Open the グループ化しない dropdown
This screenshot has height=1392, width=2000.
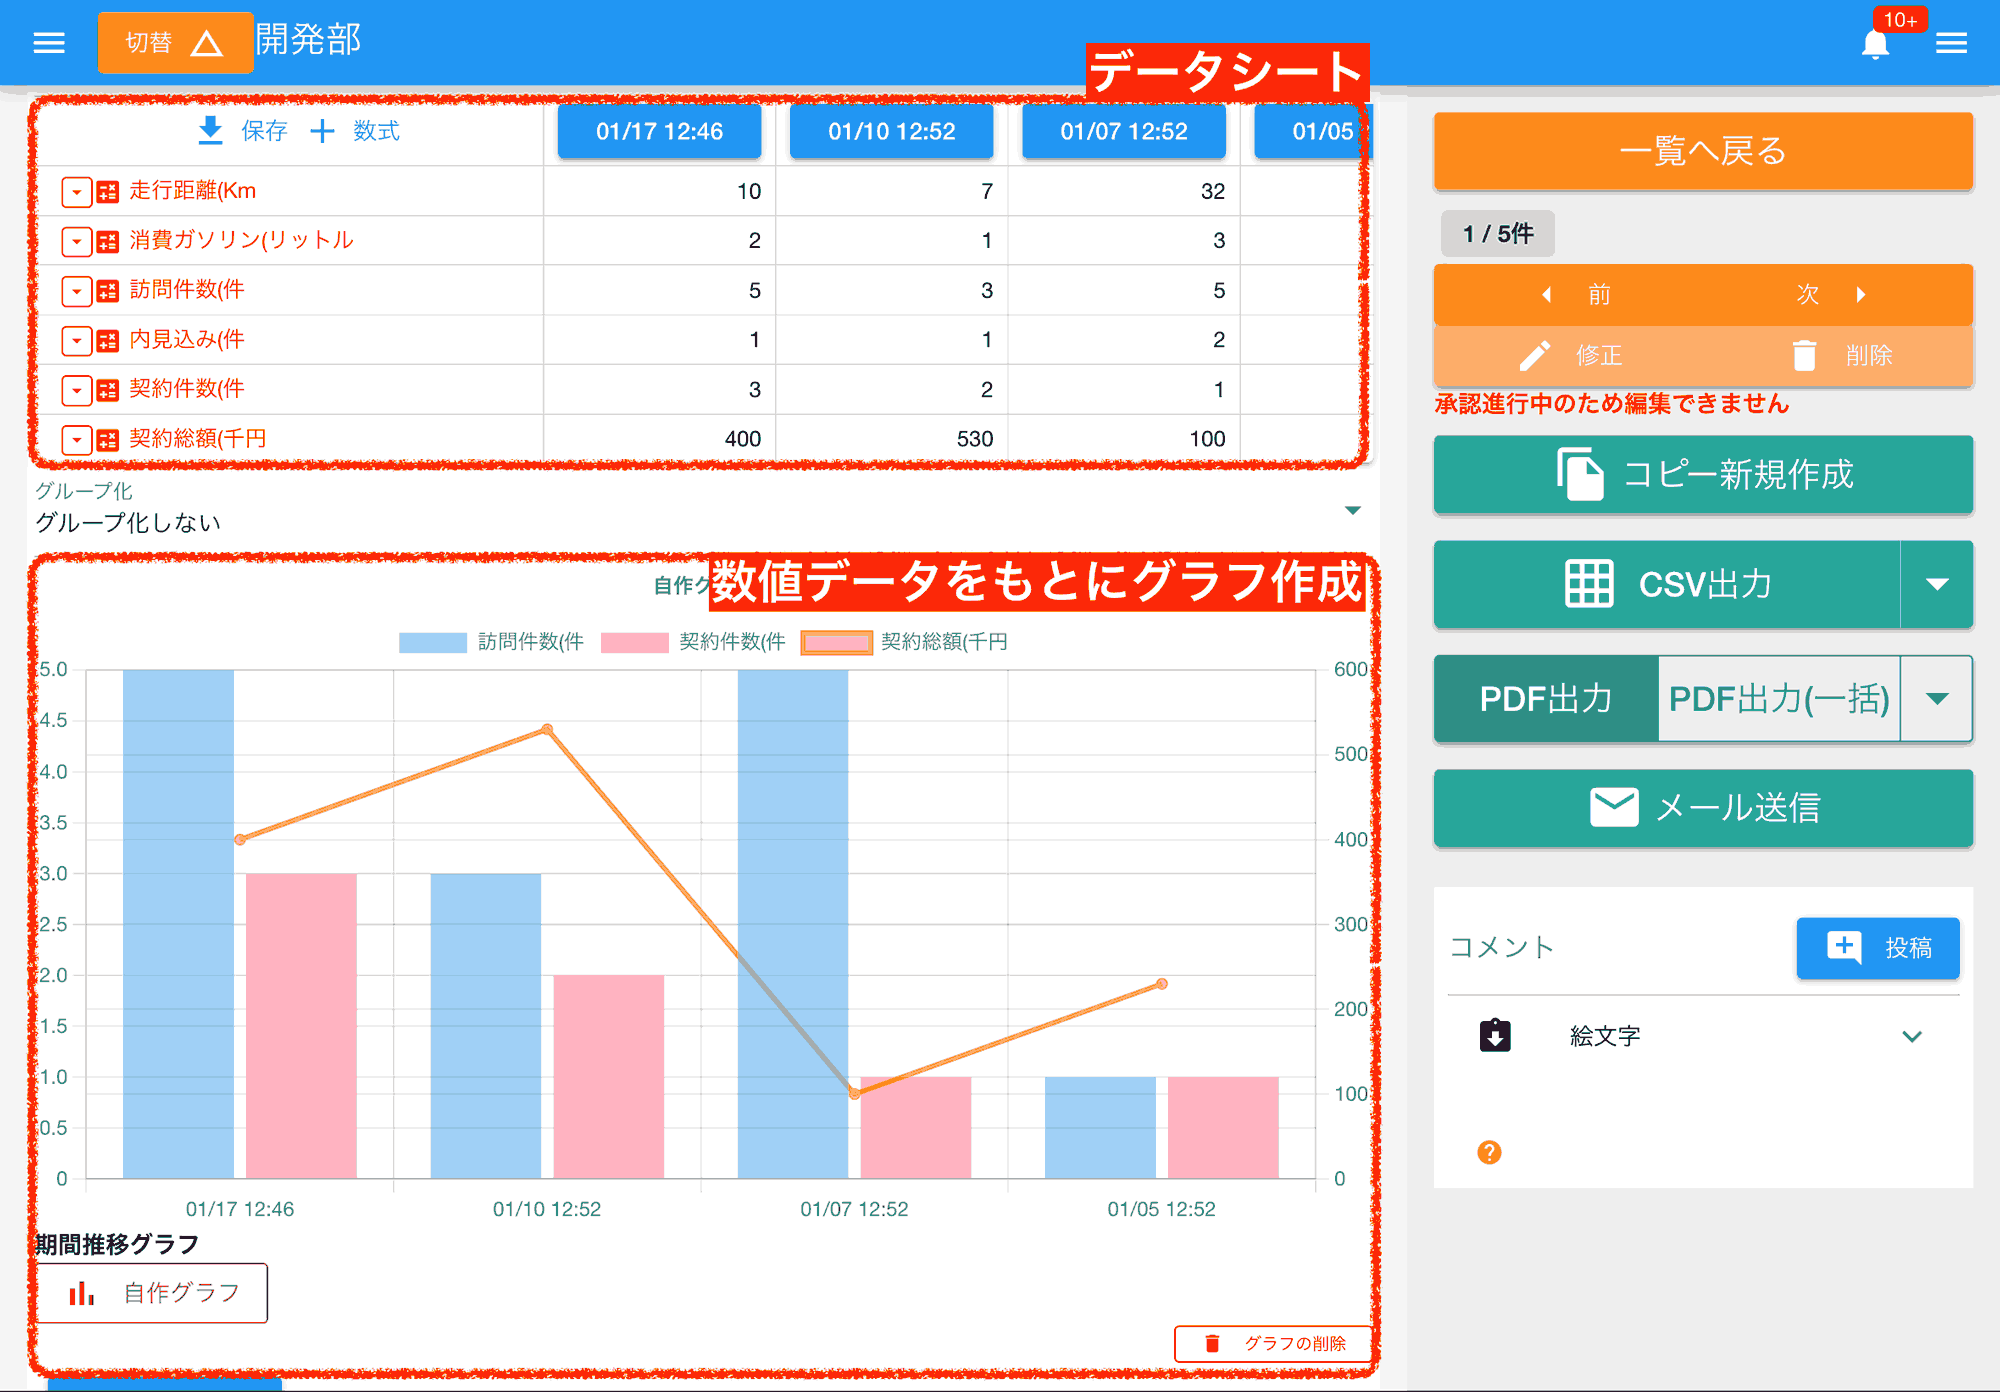[x=1352, y=510]
